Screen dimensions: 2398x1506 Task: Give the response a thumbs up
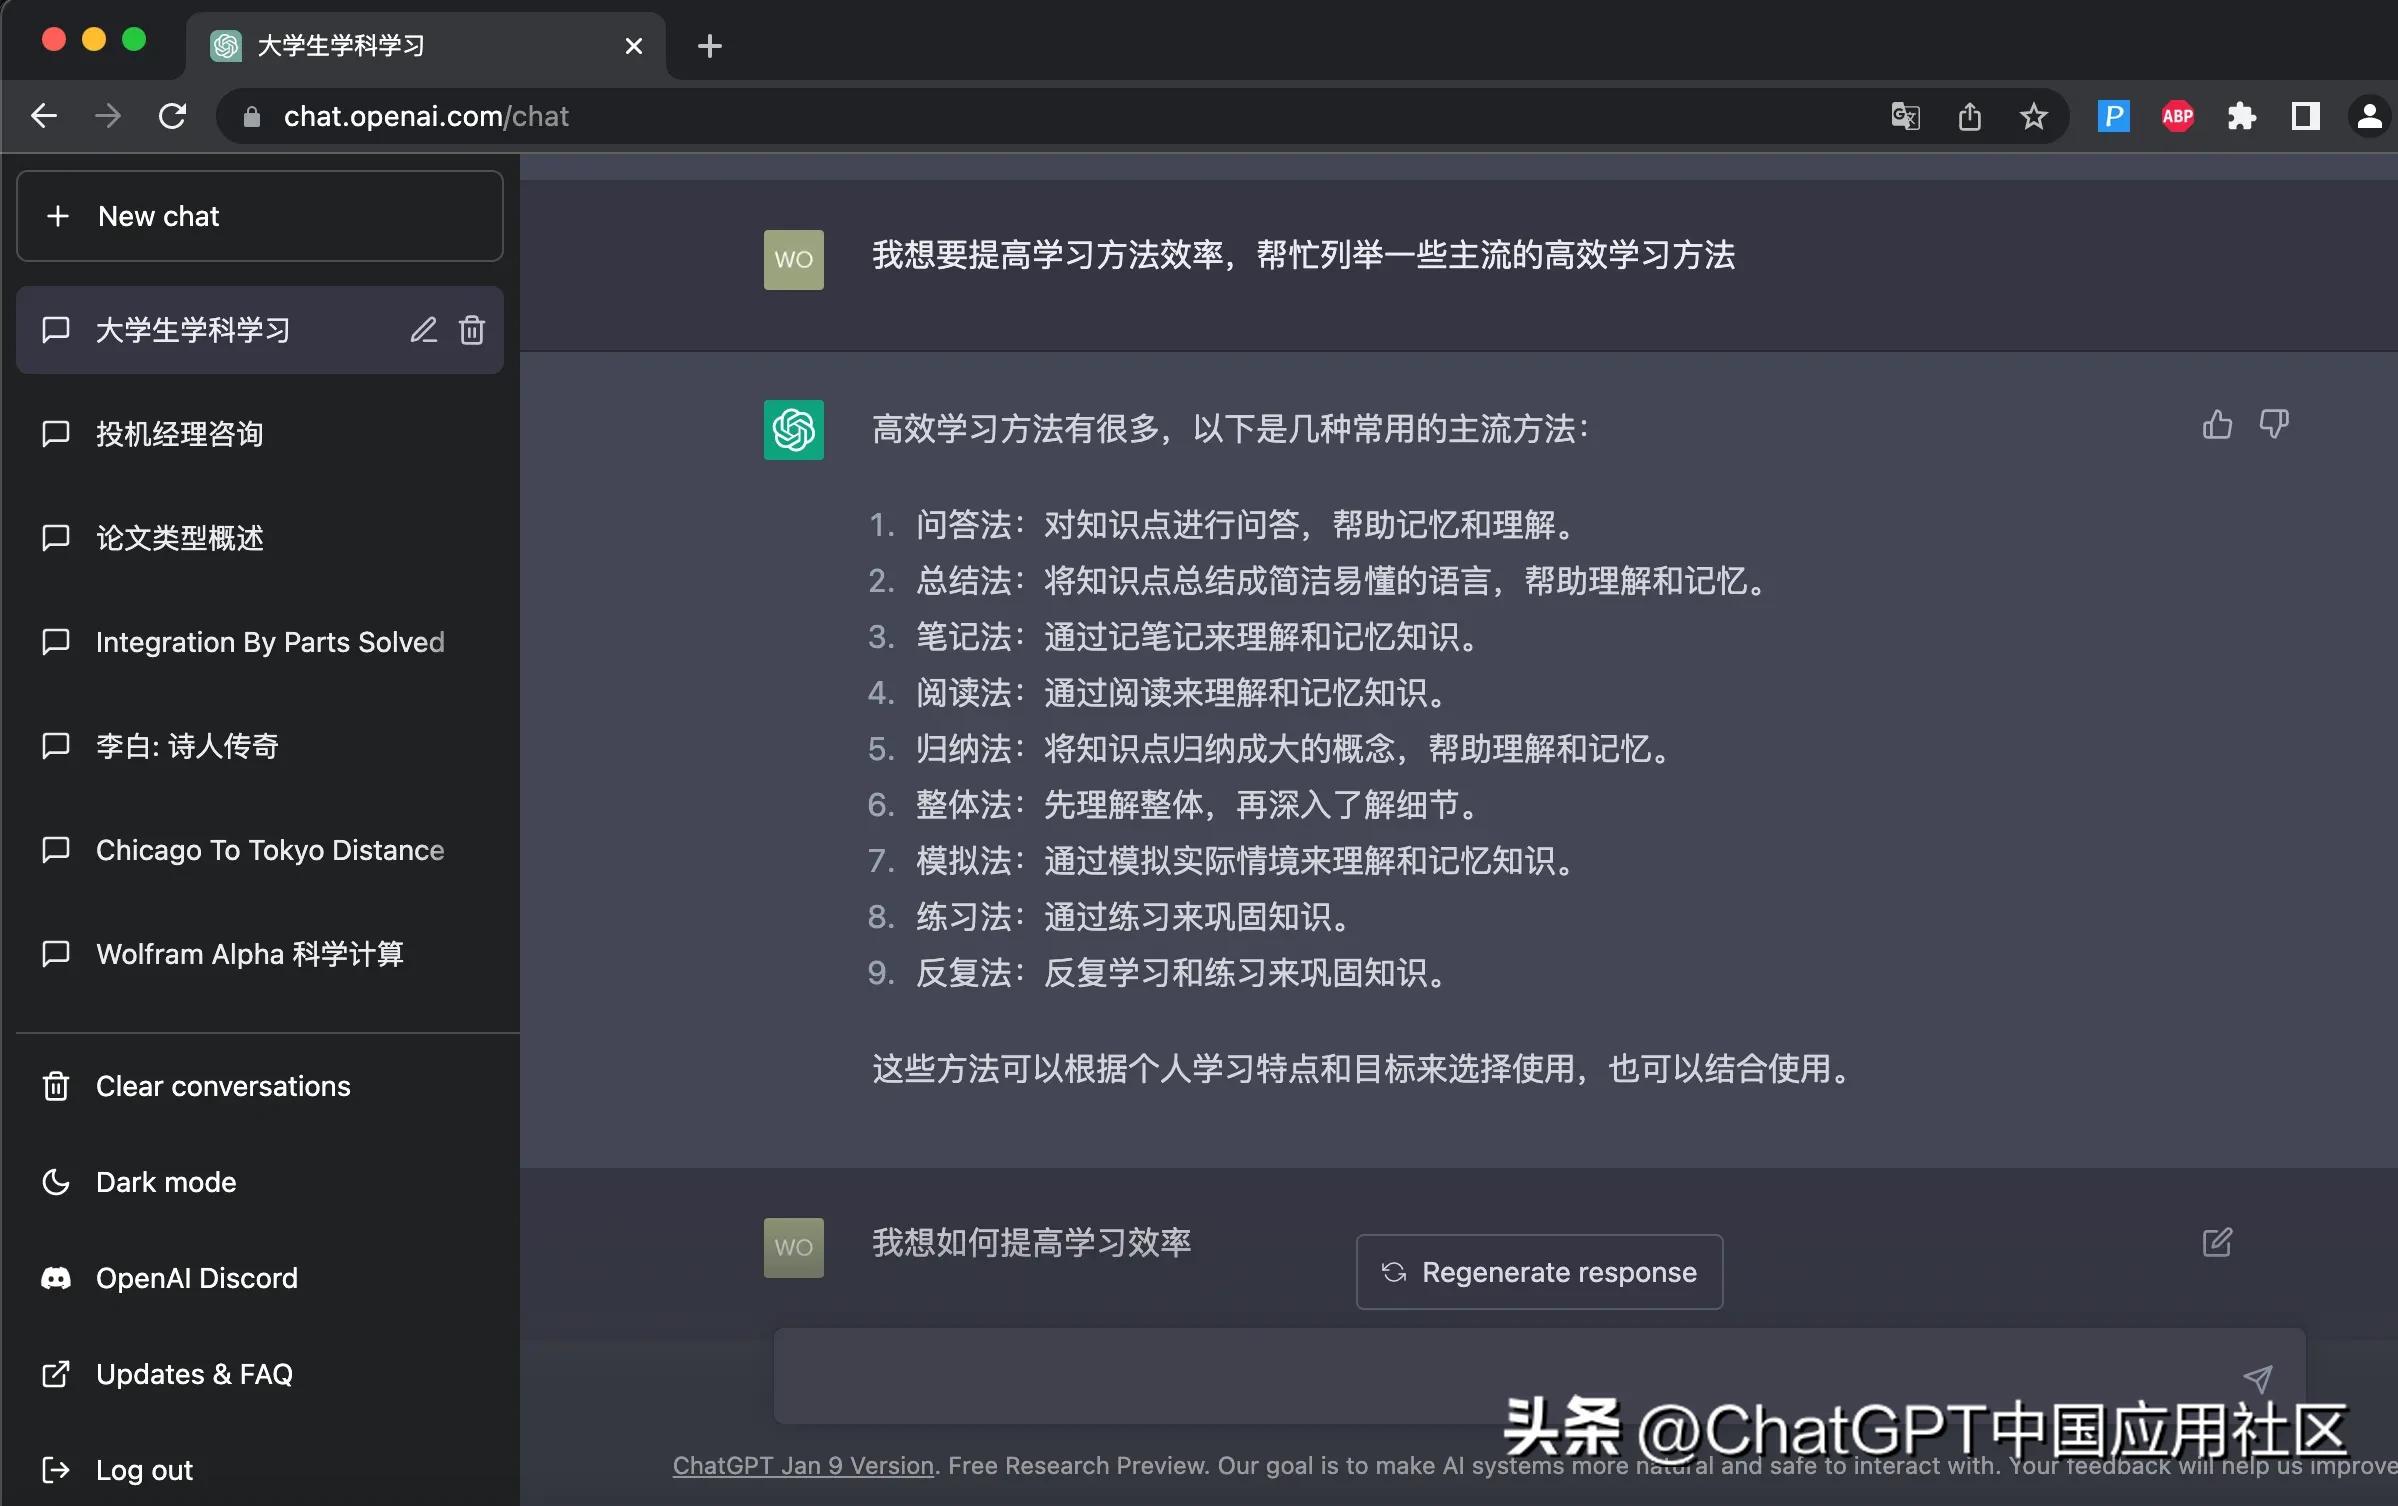pos(2216,424)
